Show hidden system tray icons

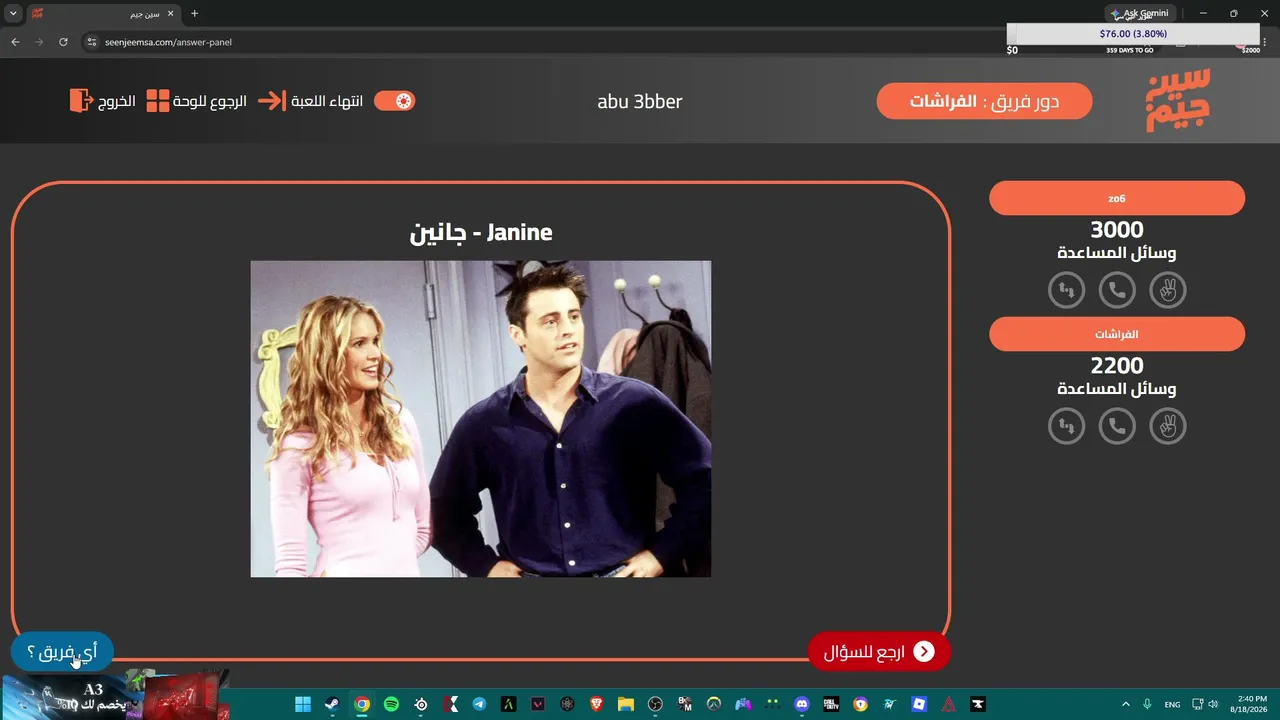click(x=1126, y=704)
